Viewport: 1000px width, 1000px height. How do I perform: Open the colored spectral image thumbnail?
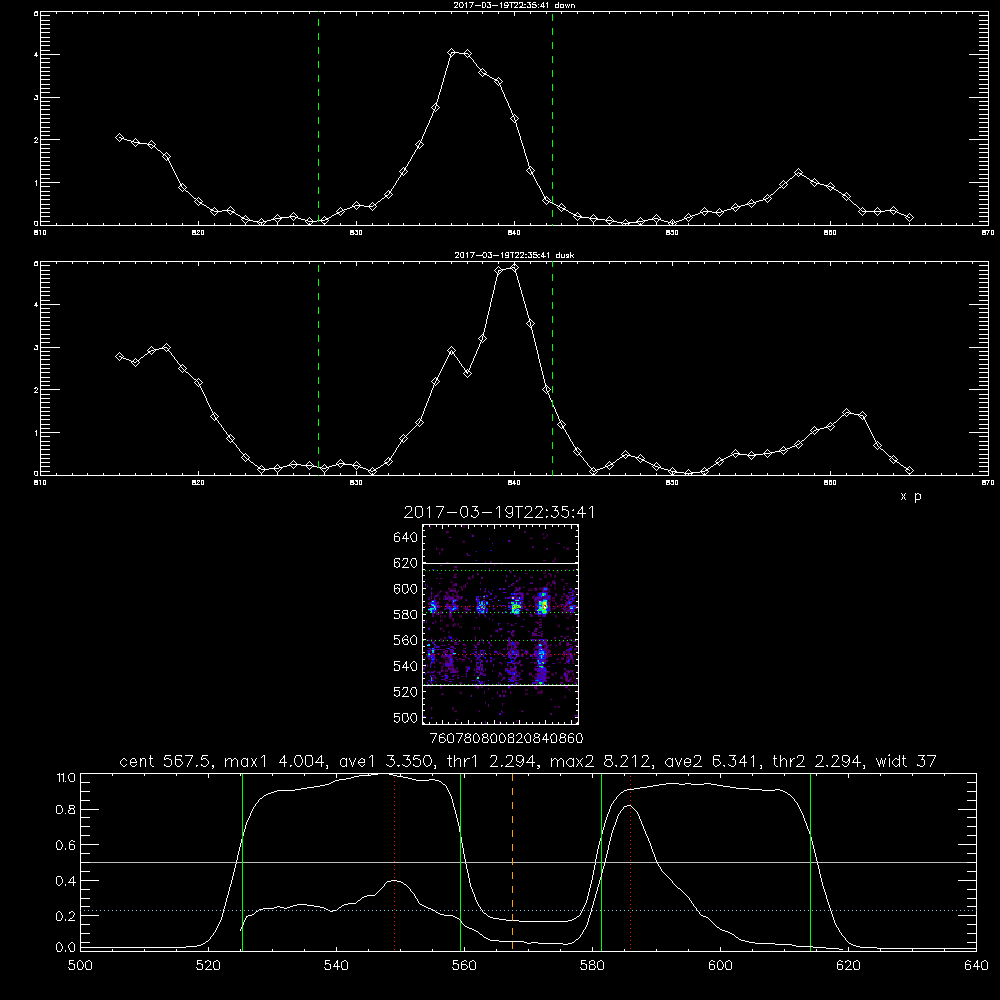coord(501,624)
